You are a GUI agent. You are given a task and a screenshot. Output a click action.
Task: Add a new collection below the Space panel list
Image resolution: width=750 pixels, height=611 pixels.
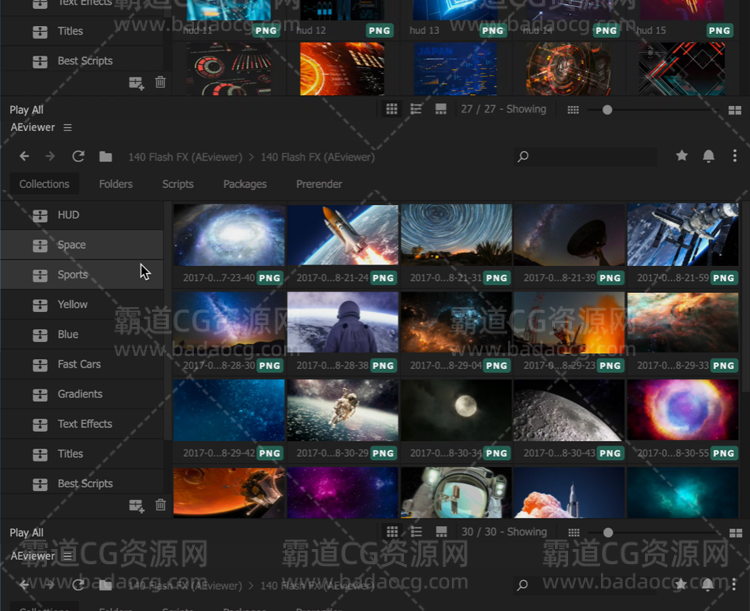[x=136, y=505]
